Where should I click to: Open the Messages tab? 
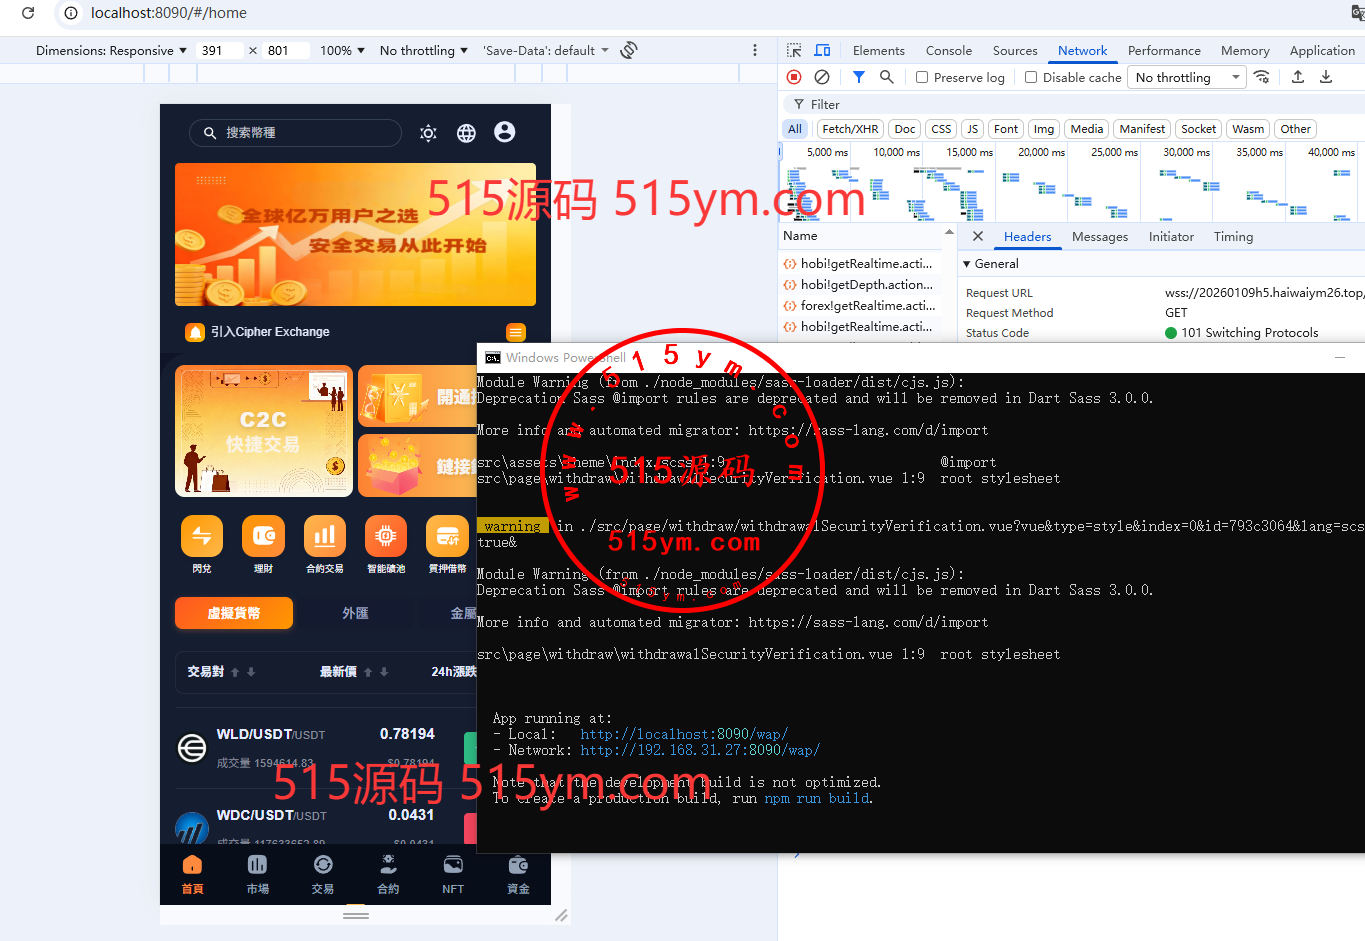click(1099, 237)
